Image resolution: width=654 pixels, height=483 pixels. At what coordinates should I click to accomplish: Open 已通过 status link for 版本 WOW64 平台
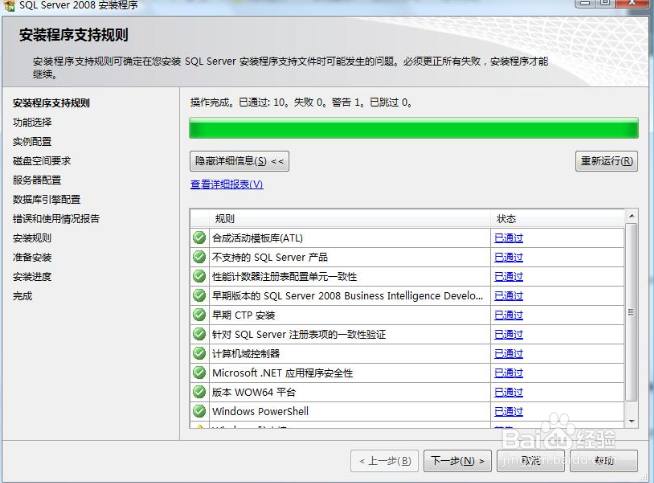508,392
